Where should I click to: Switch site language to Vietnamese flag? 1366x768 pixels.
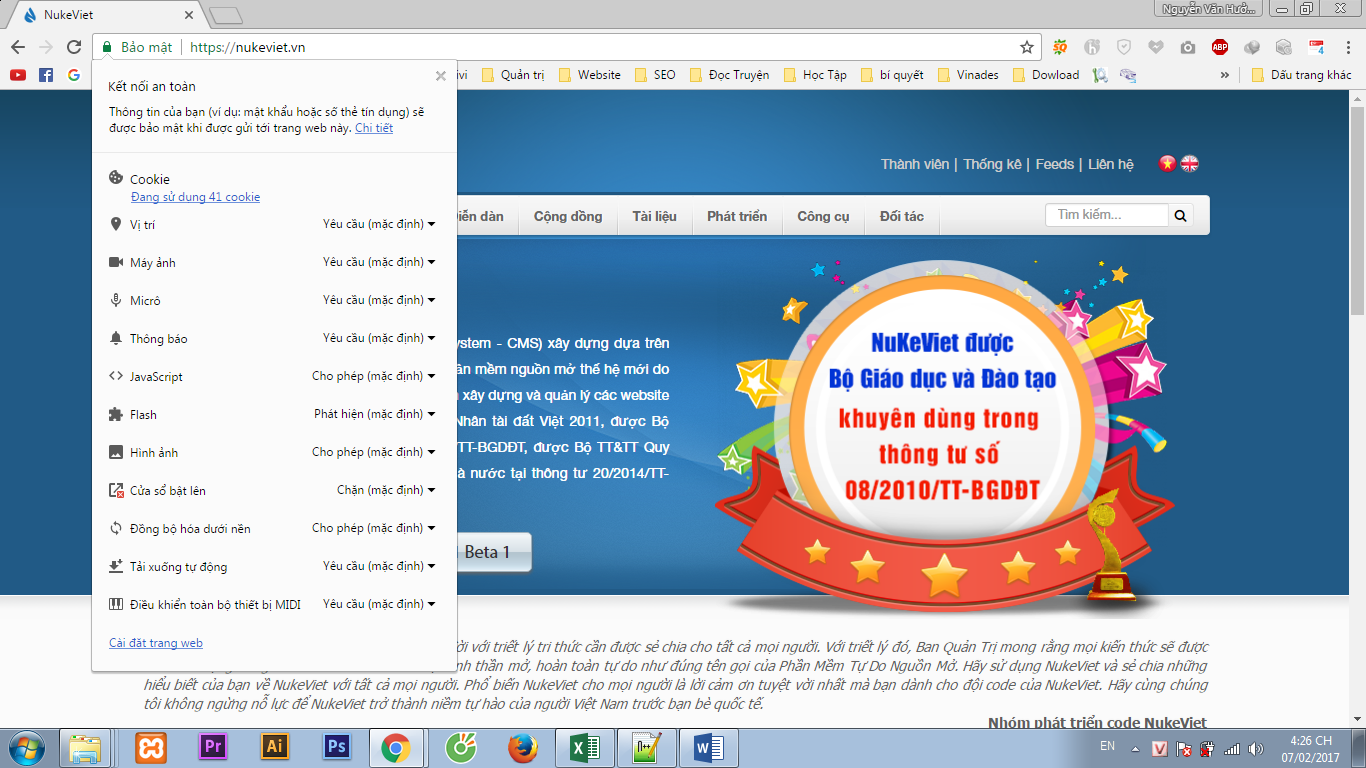coord(1167,163)
